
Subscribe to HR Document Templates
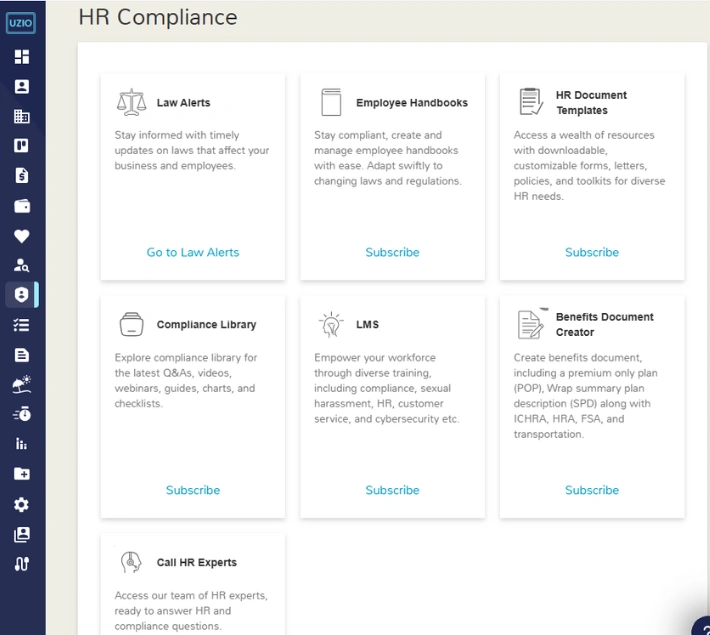pyautogui.click(x=592, y=252)
